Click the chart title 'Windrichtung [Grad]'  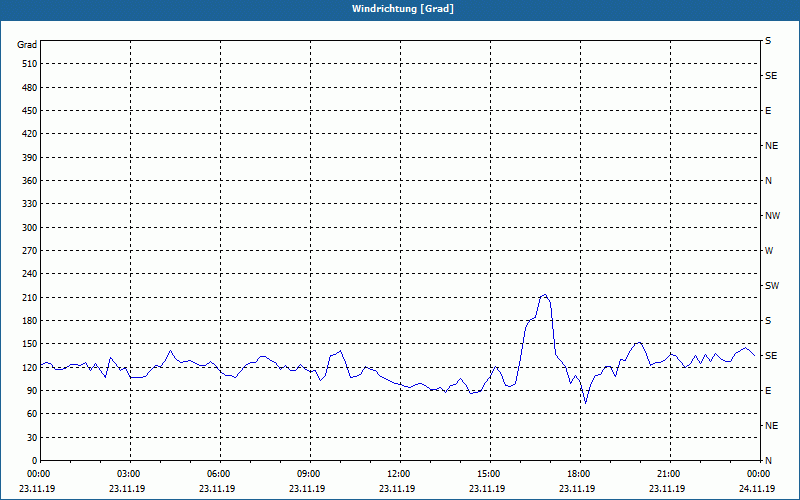coord(403,9)
